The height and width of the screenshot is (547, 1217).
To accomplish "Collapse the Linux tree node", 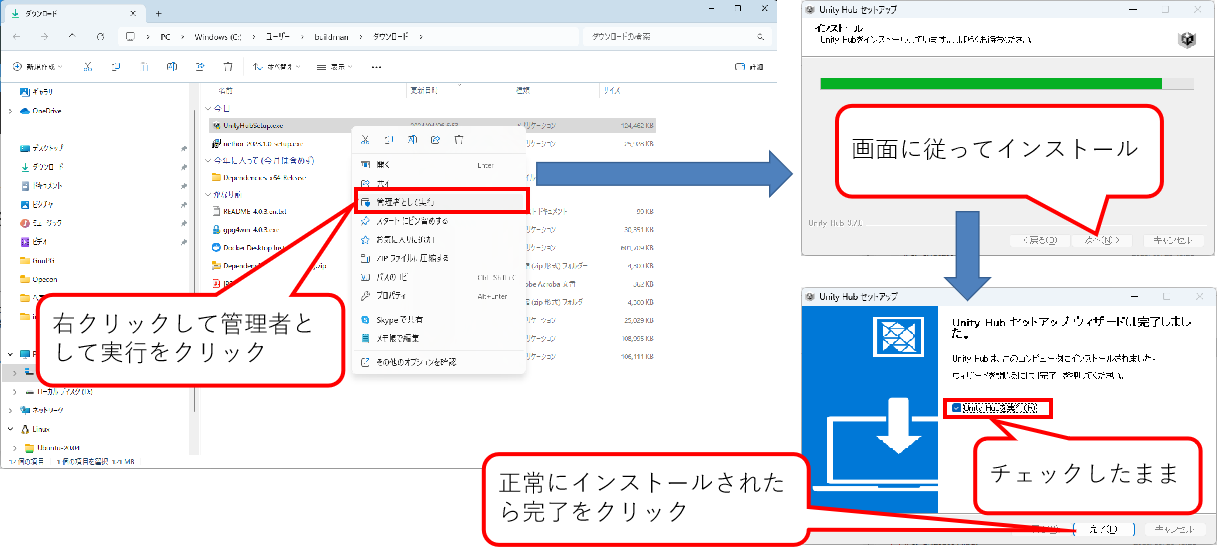I will click(x=10, y=428).
